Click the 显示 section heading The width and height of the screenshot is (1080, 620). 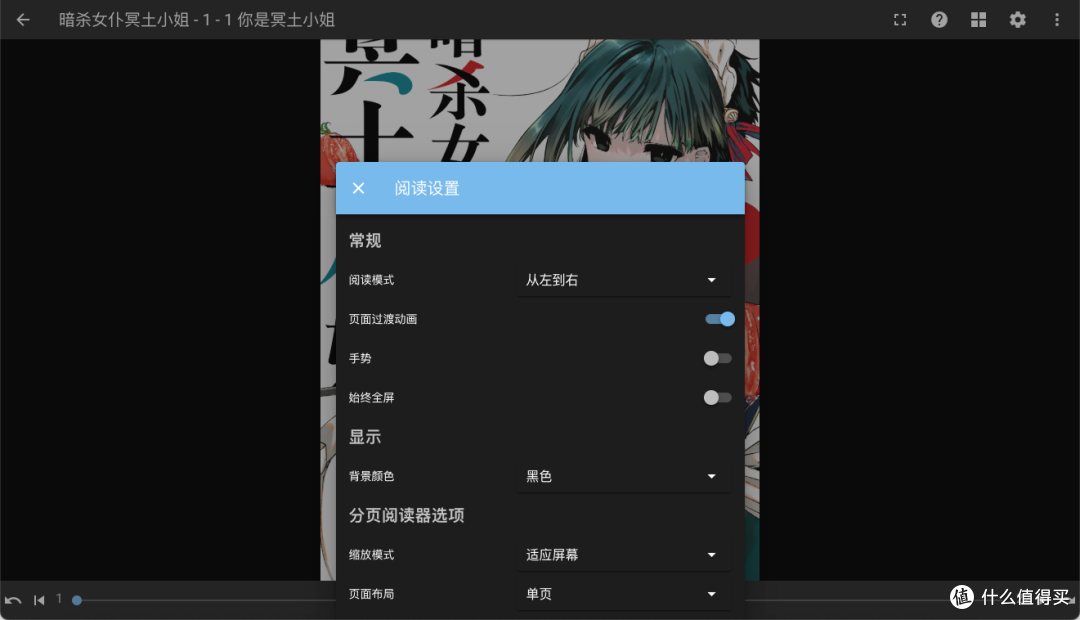coord(365,437)
